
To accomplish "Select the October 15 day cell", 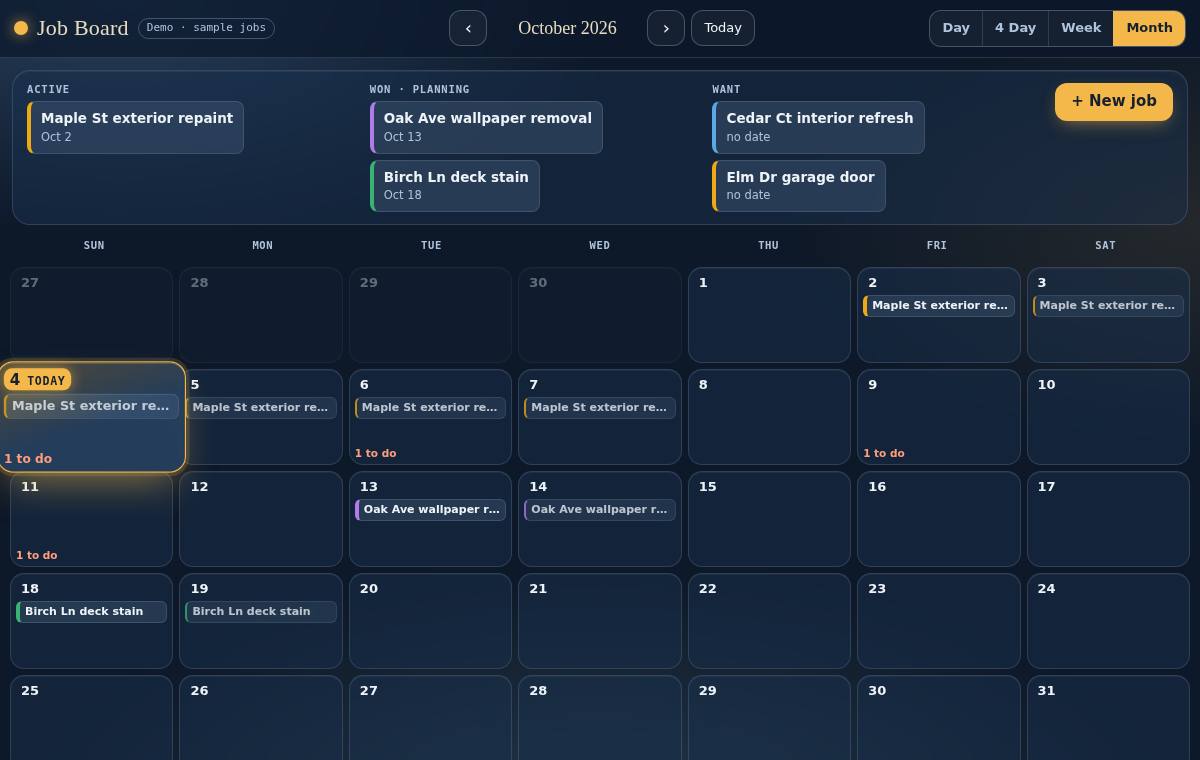I will pyautogui.click(x=769, y=519).
